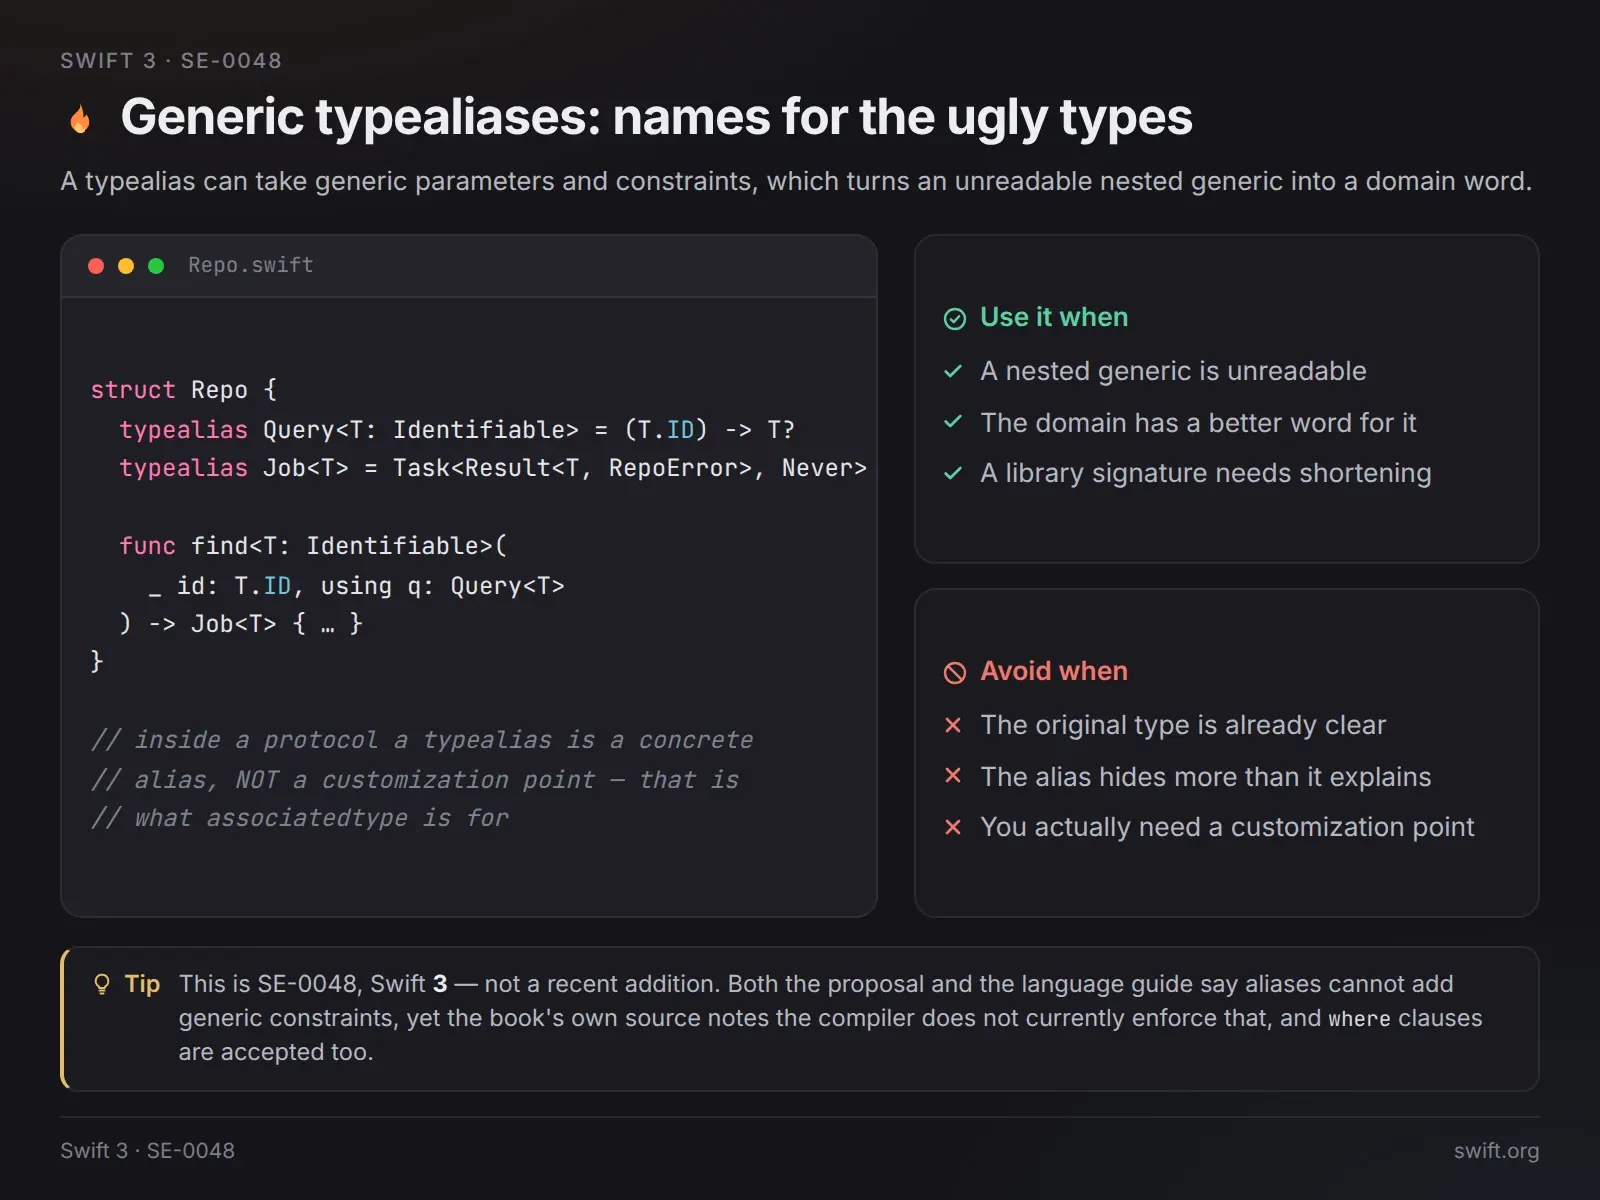Click the prohibited icon by Avoid when

[x=955, y=673]
